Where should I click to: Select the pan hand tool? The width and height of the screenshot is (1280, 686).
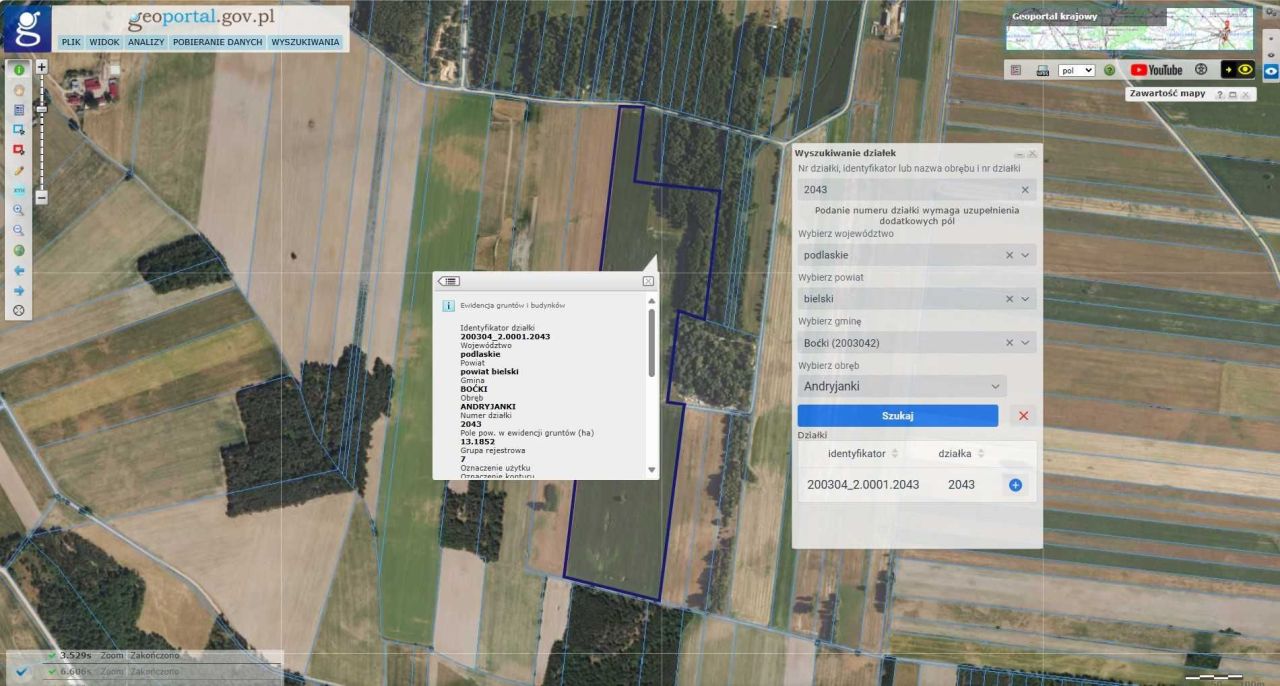[19, 90]
